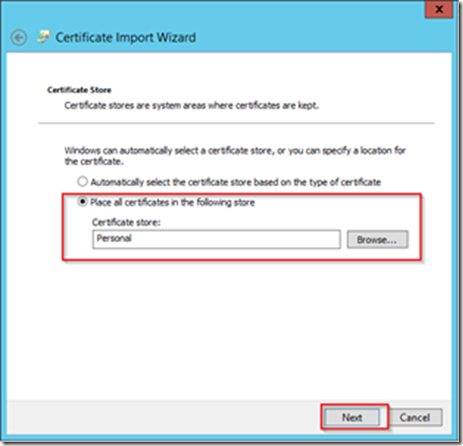
Task: Click the 'Certificate store:' field label
Action: coord(126,222)
